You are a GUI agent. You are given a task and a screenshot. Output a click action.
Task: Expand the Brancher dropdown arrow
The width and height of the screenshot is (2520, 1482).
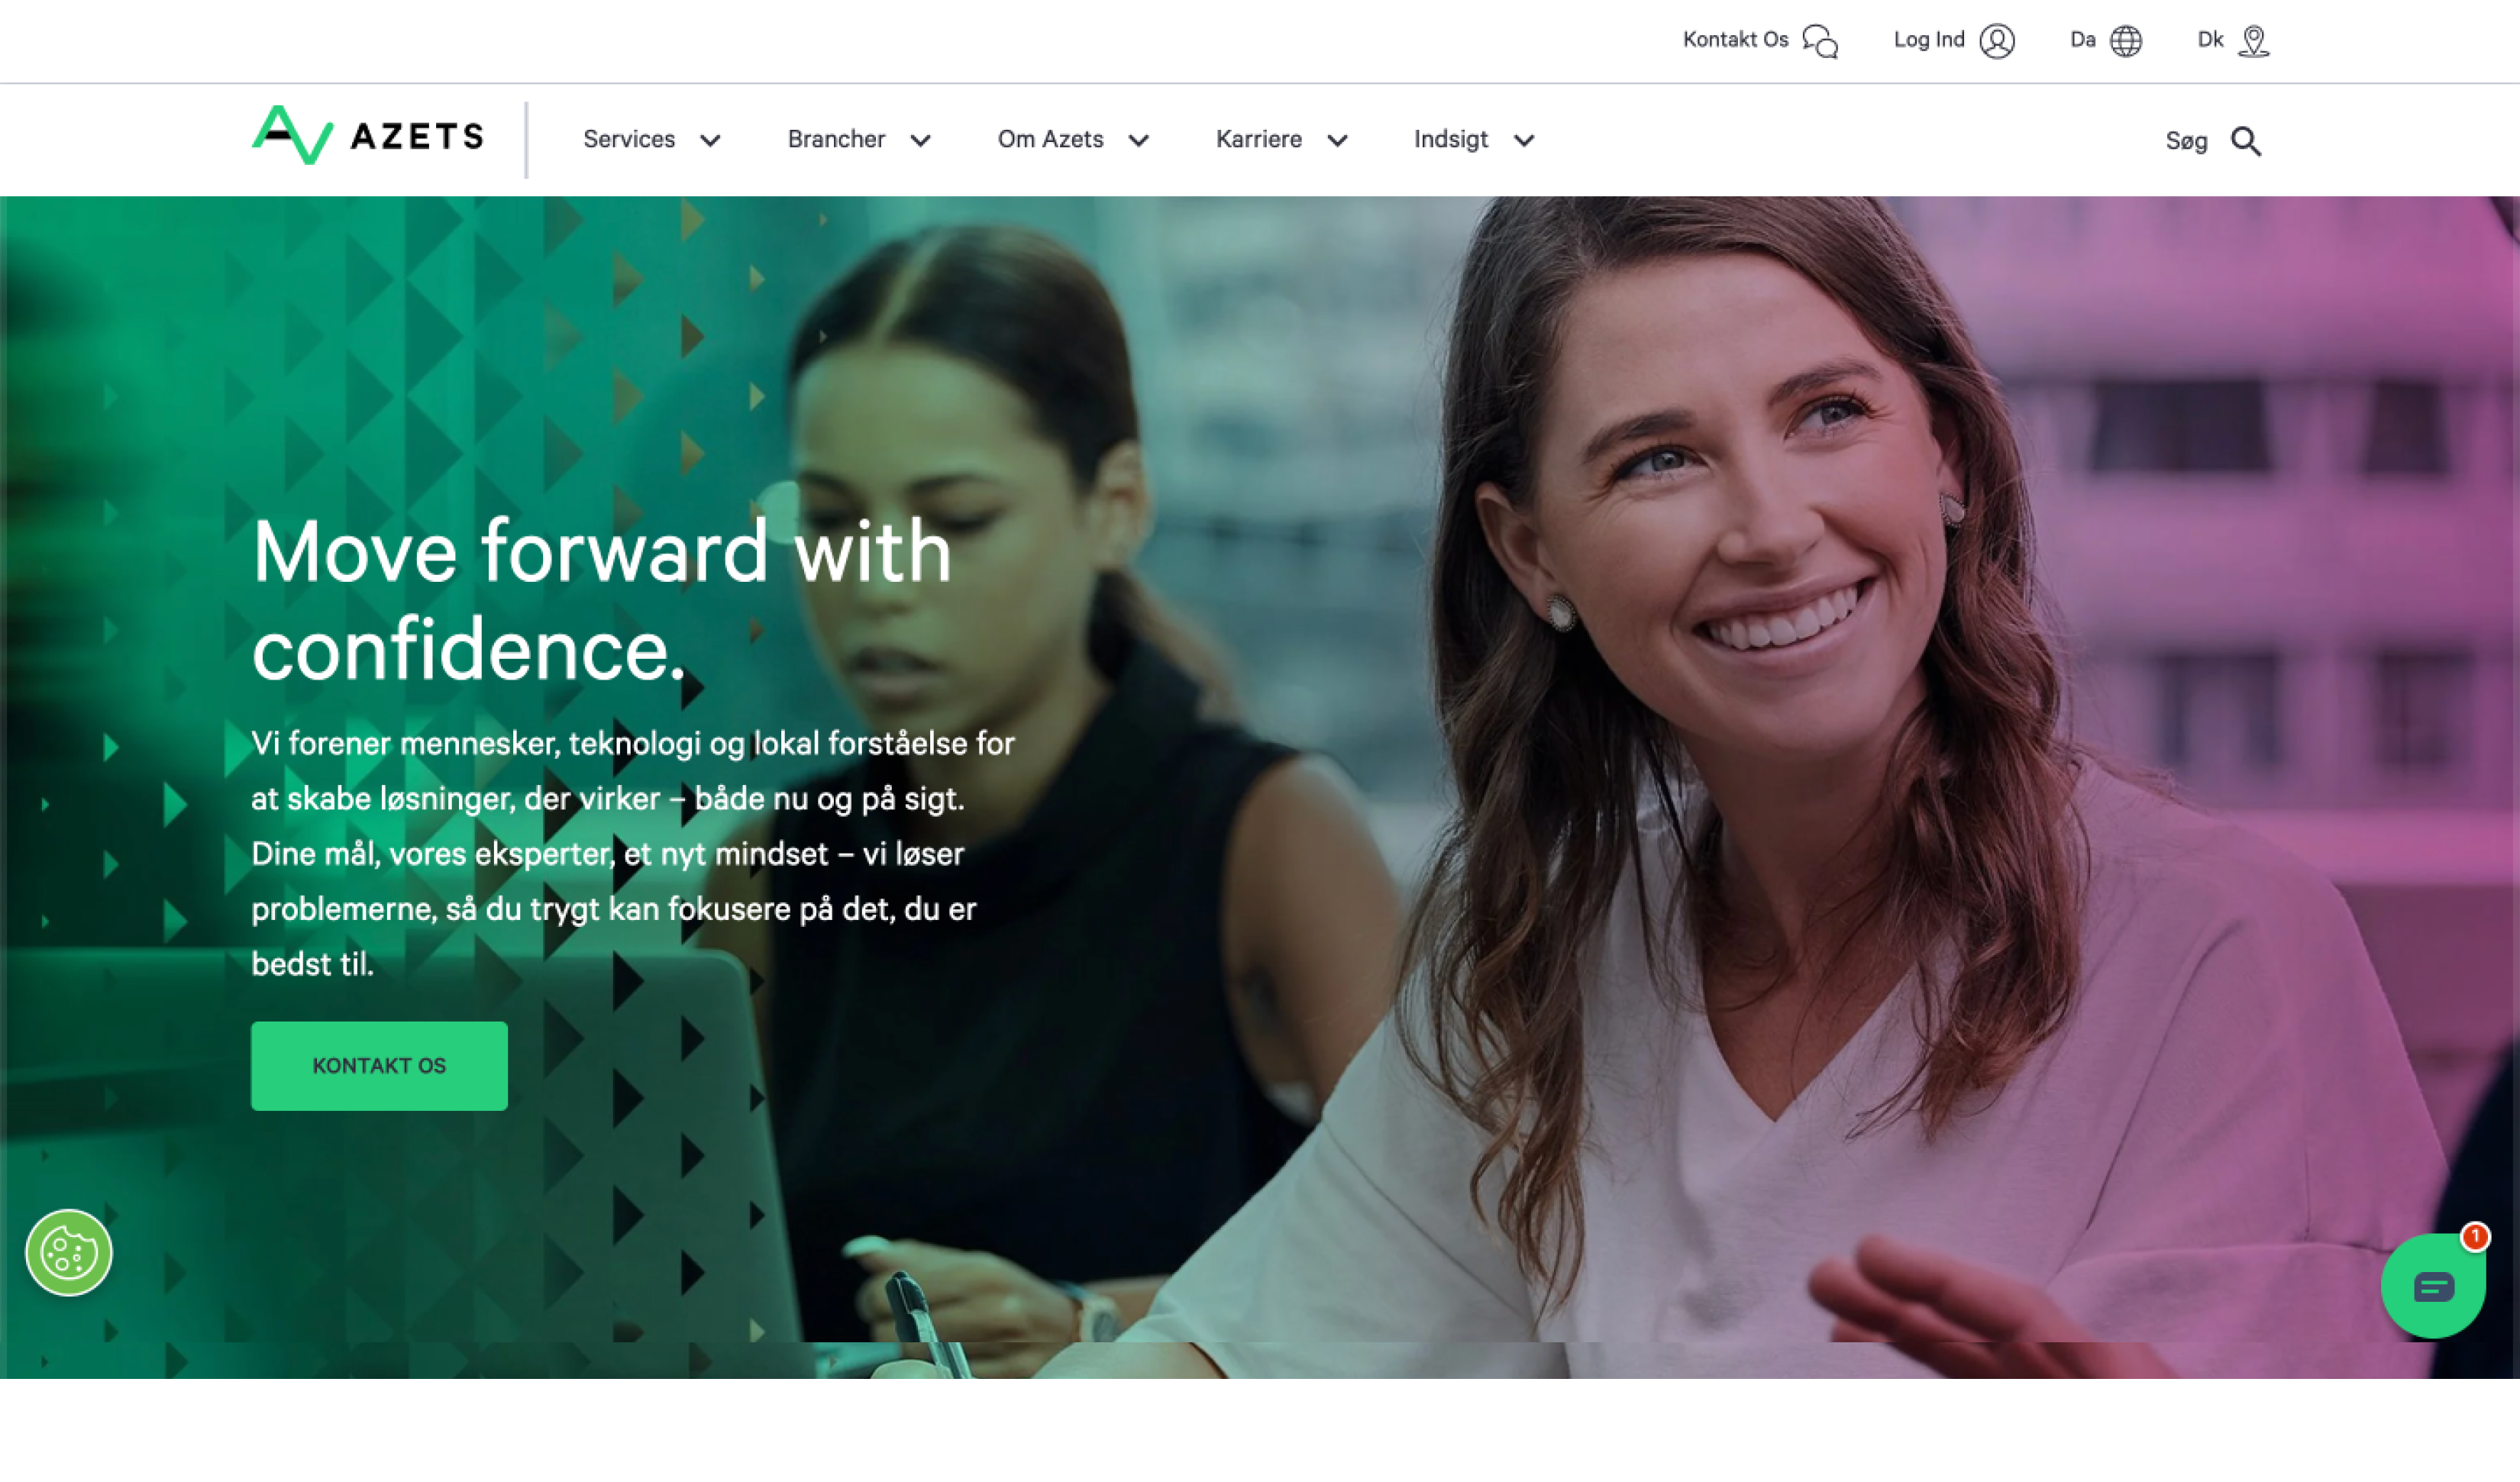click(x=920, y=140)
